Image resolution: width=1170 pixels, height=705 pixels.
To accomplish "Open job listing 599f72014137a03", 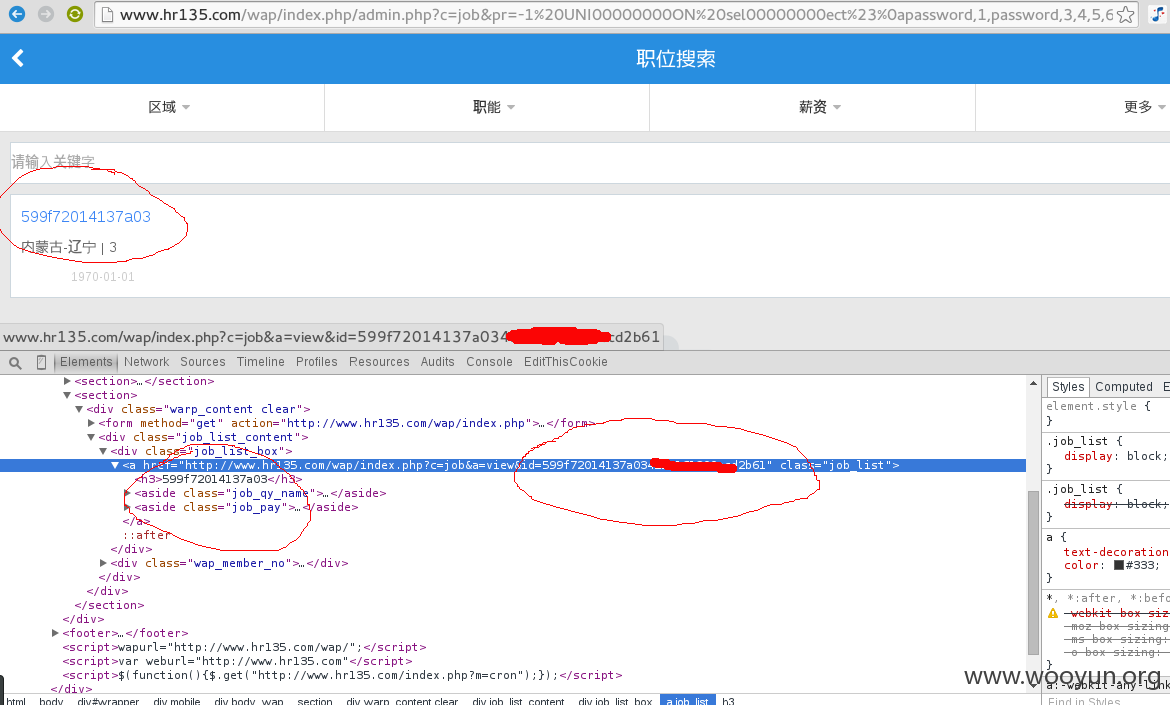I will tap(86, 217).
